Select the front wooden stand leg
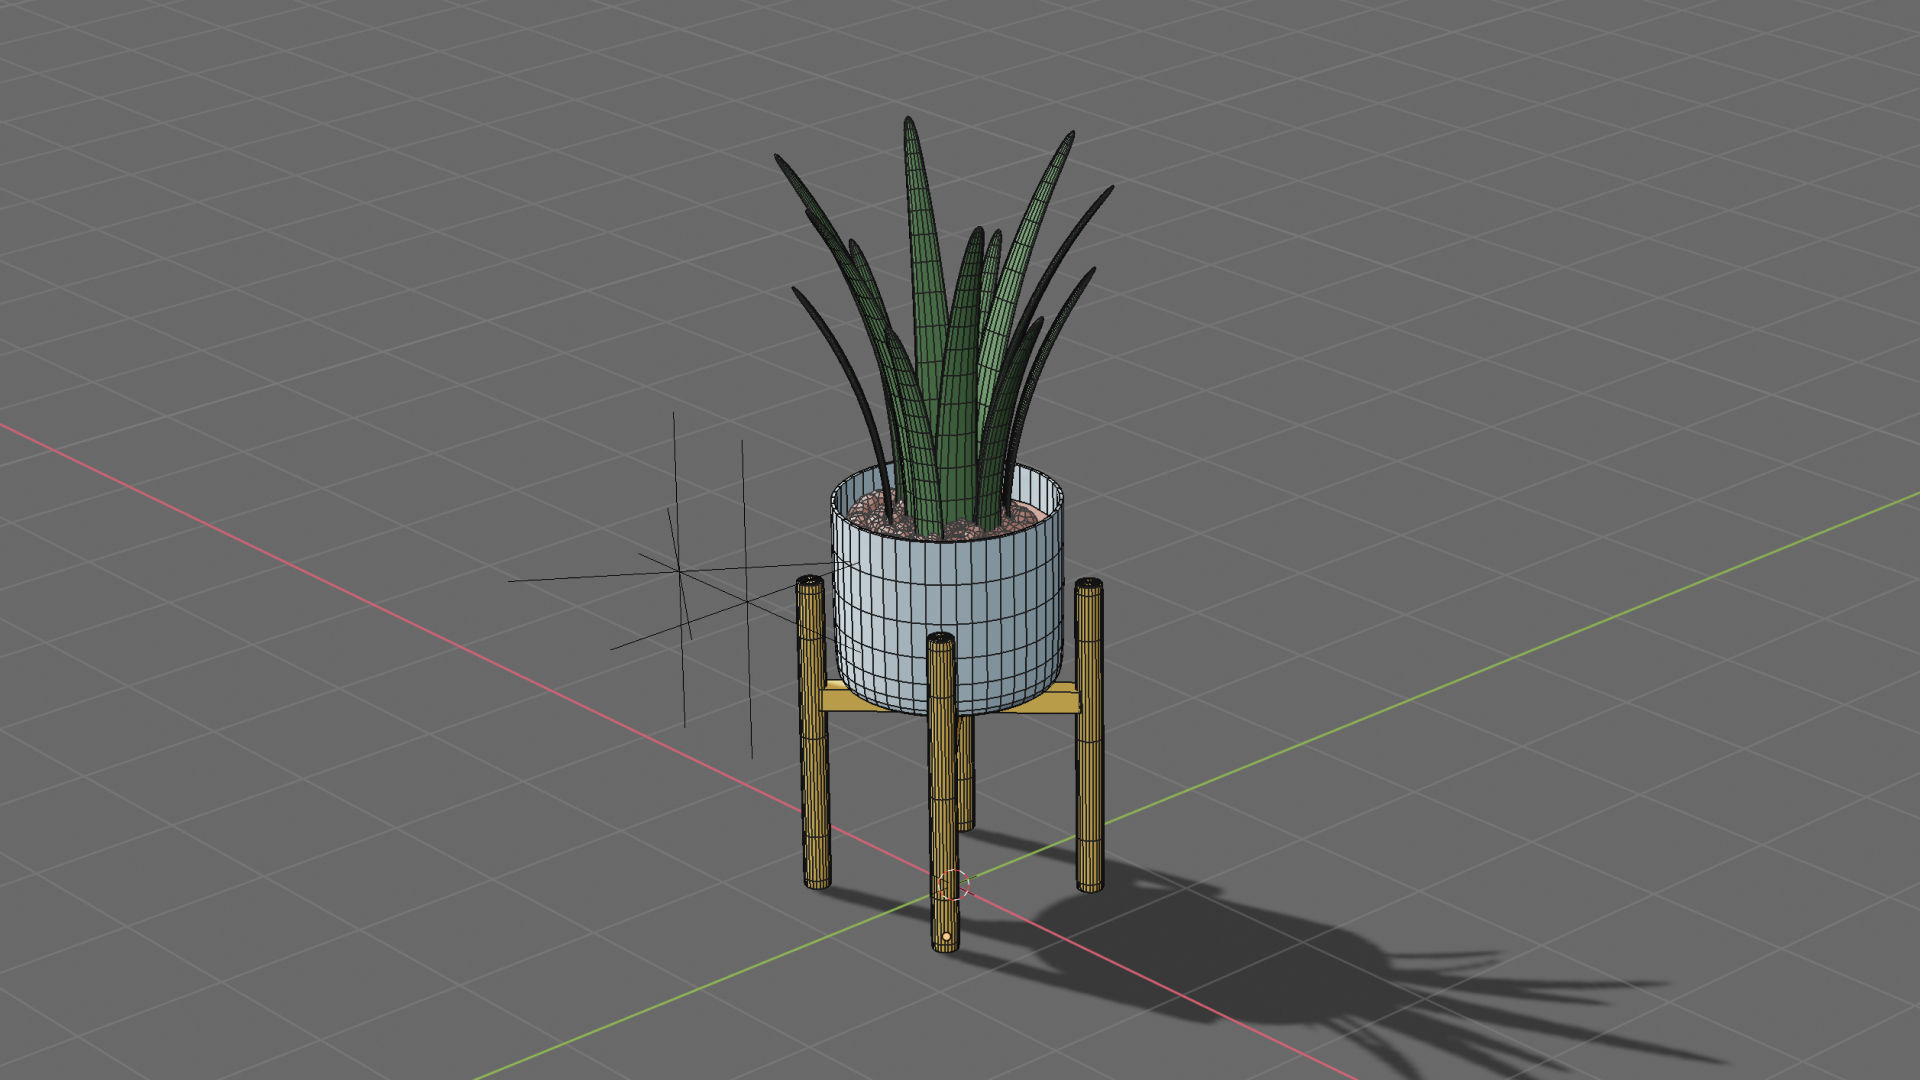The height and width of the screenshot is (1080, 1920). click(945, 800)
